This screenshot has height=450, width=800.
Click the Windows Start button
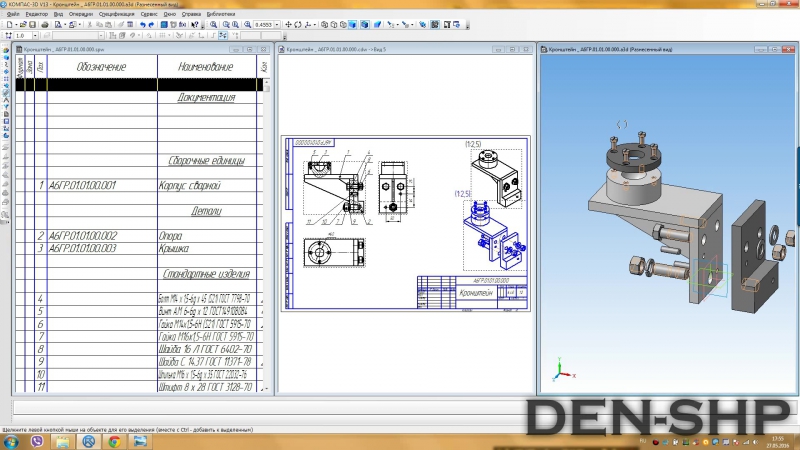(x=12, y=441)
